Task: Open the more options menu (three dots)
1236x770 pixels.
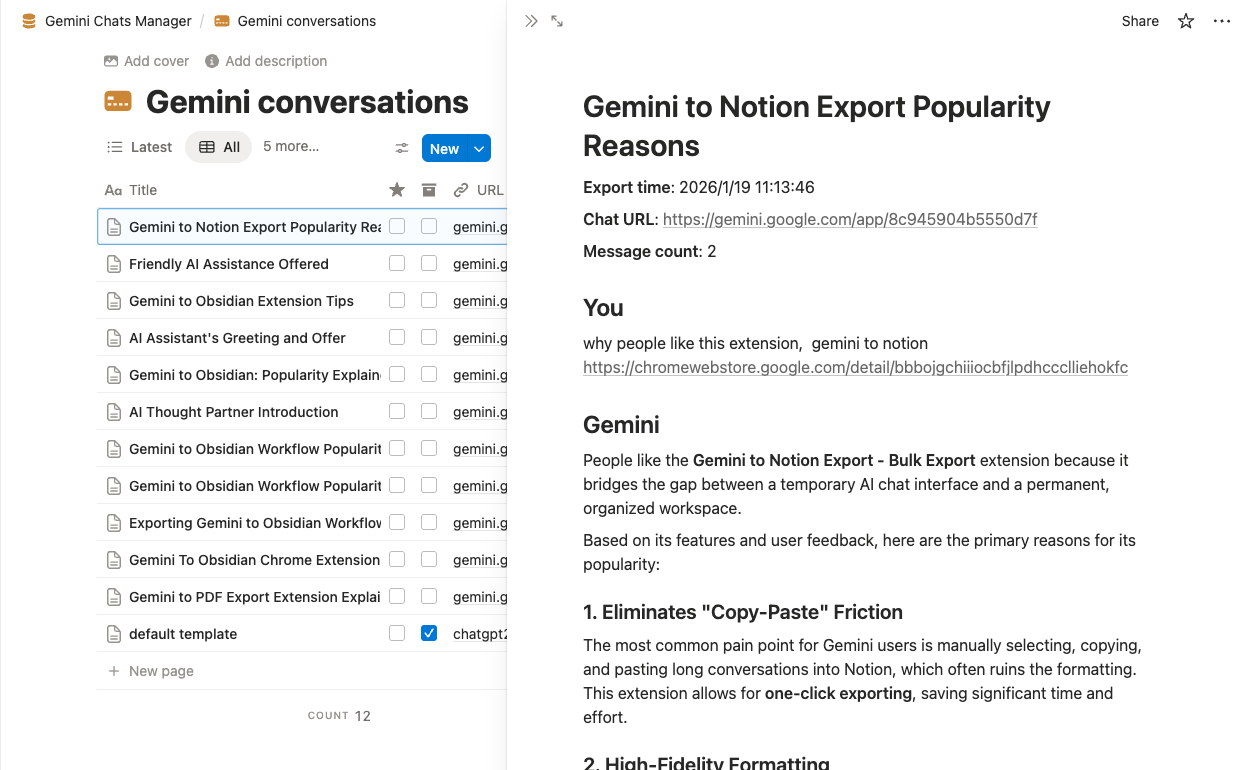Action: 1221,20
